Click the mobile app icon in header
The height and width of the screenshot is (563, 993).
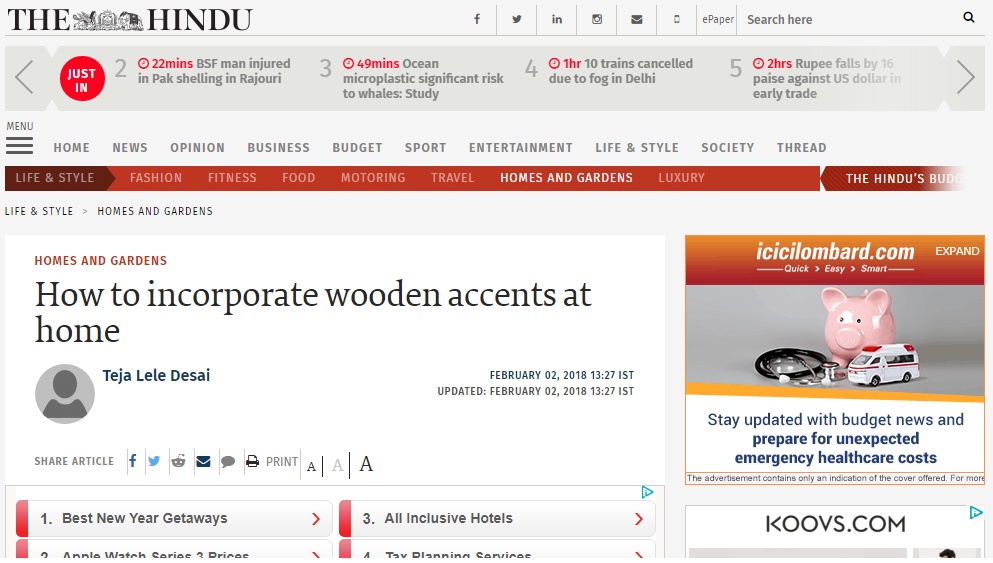click(677, 19)
